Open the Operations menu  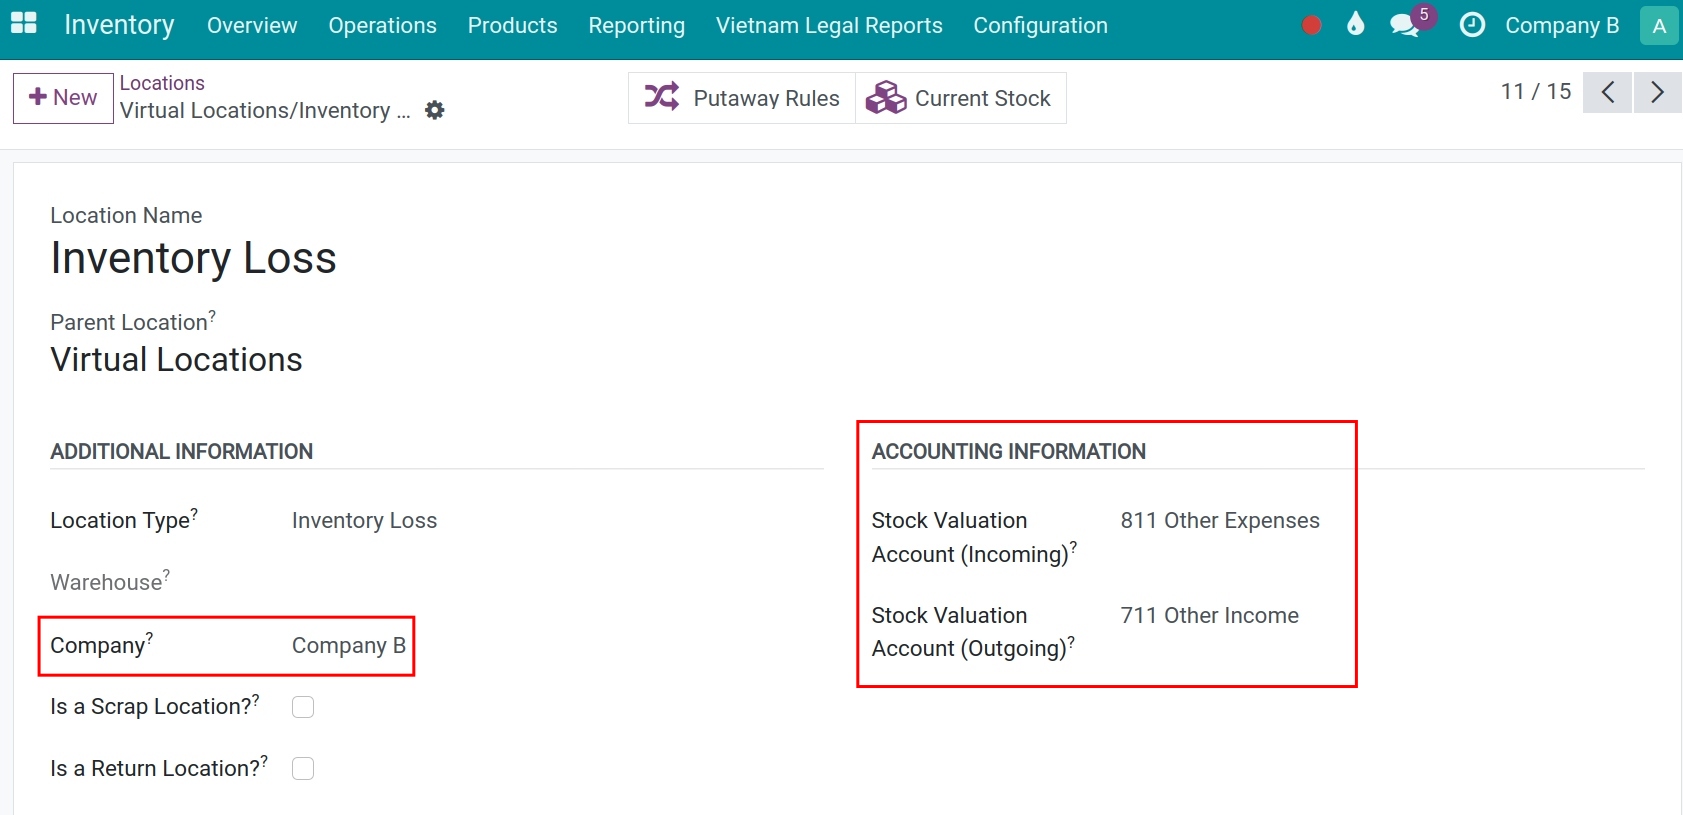pyautogui.click(x=382, y=25)
